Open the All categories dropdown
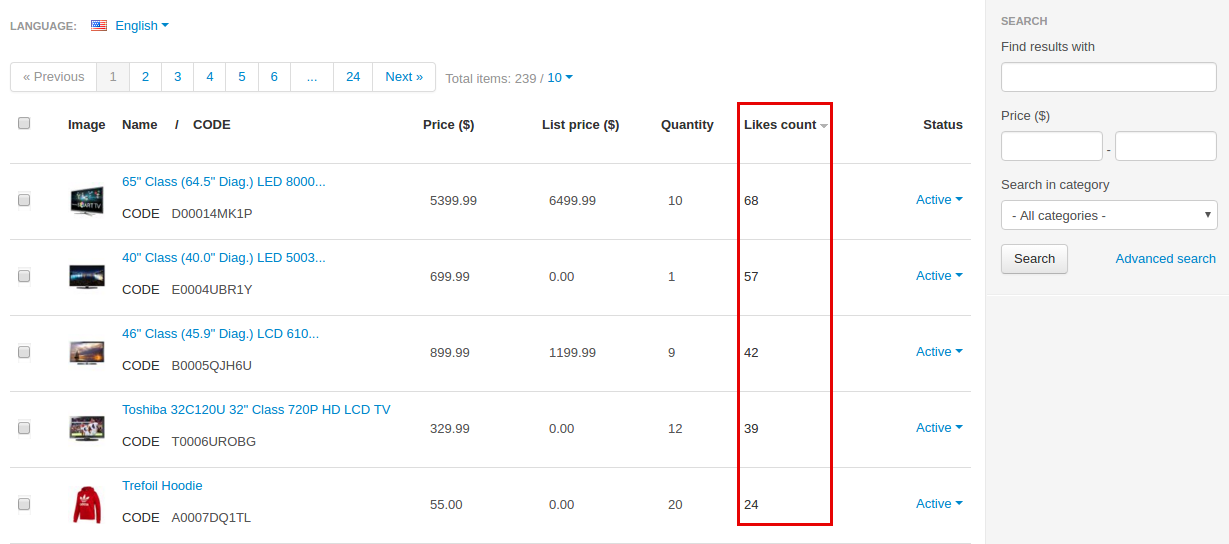 pos(1109,215)
